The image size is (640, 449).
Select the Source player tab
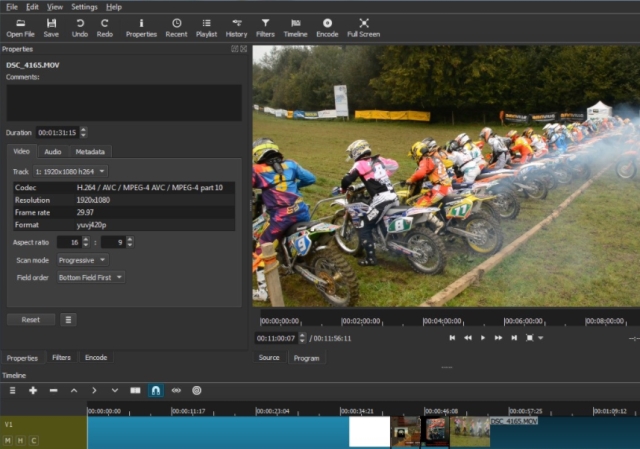[x=269, y=358]
